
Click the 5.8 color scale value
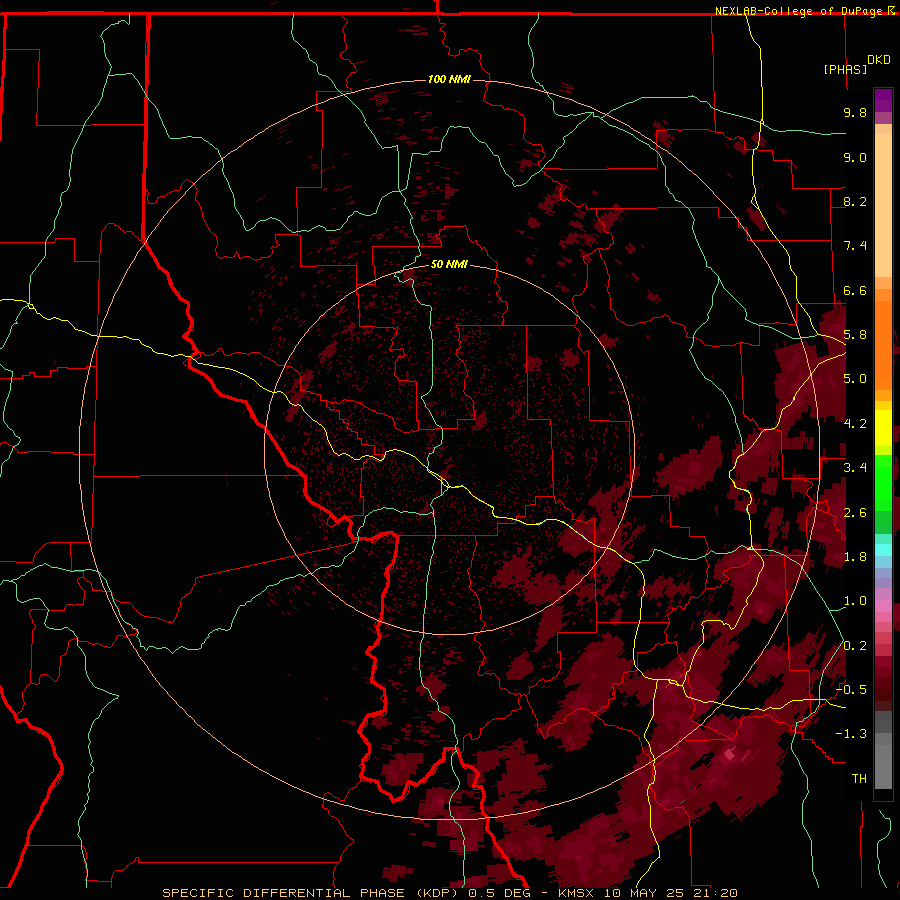tap(855, 335)
